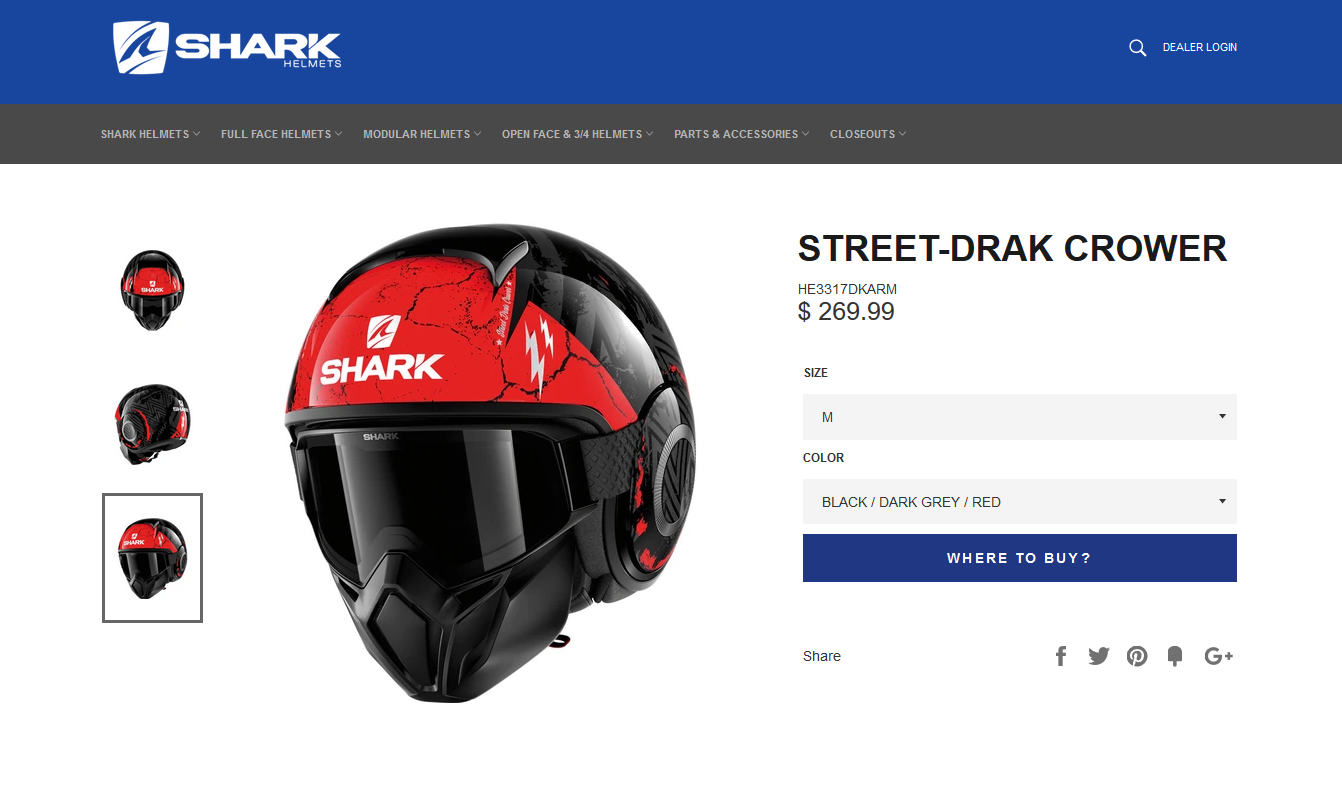The width and height of the screenshot is (1342, 801).
Task: Expand the Shark Helmets menu
Action: (150, 134)
